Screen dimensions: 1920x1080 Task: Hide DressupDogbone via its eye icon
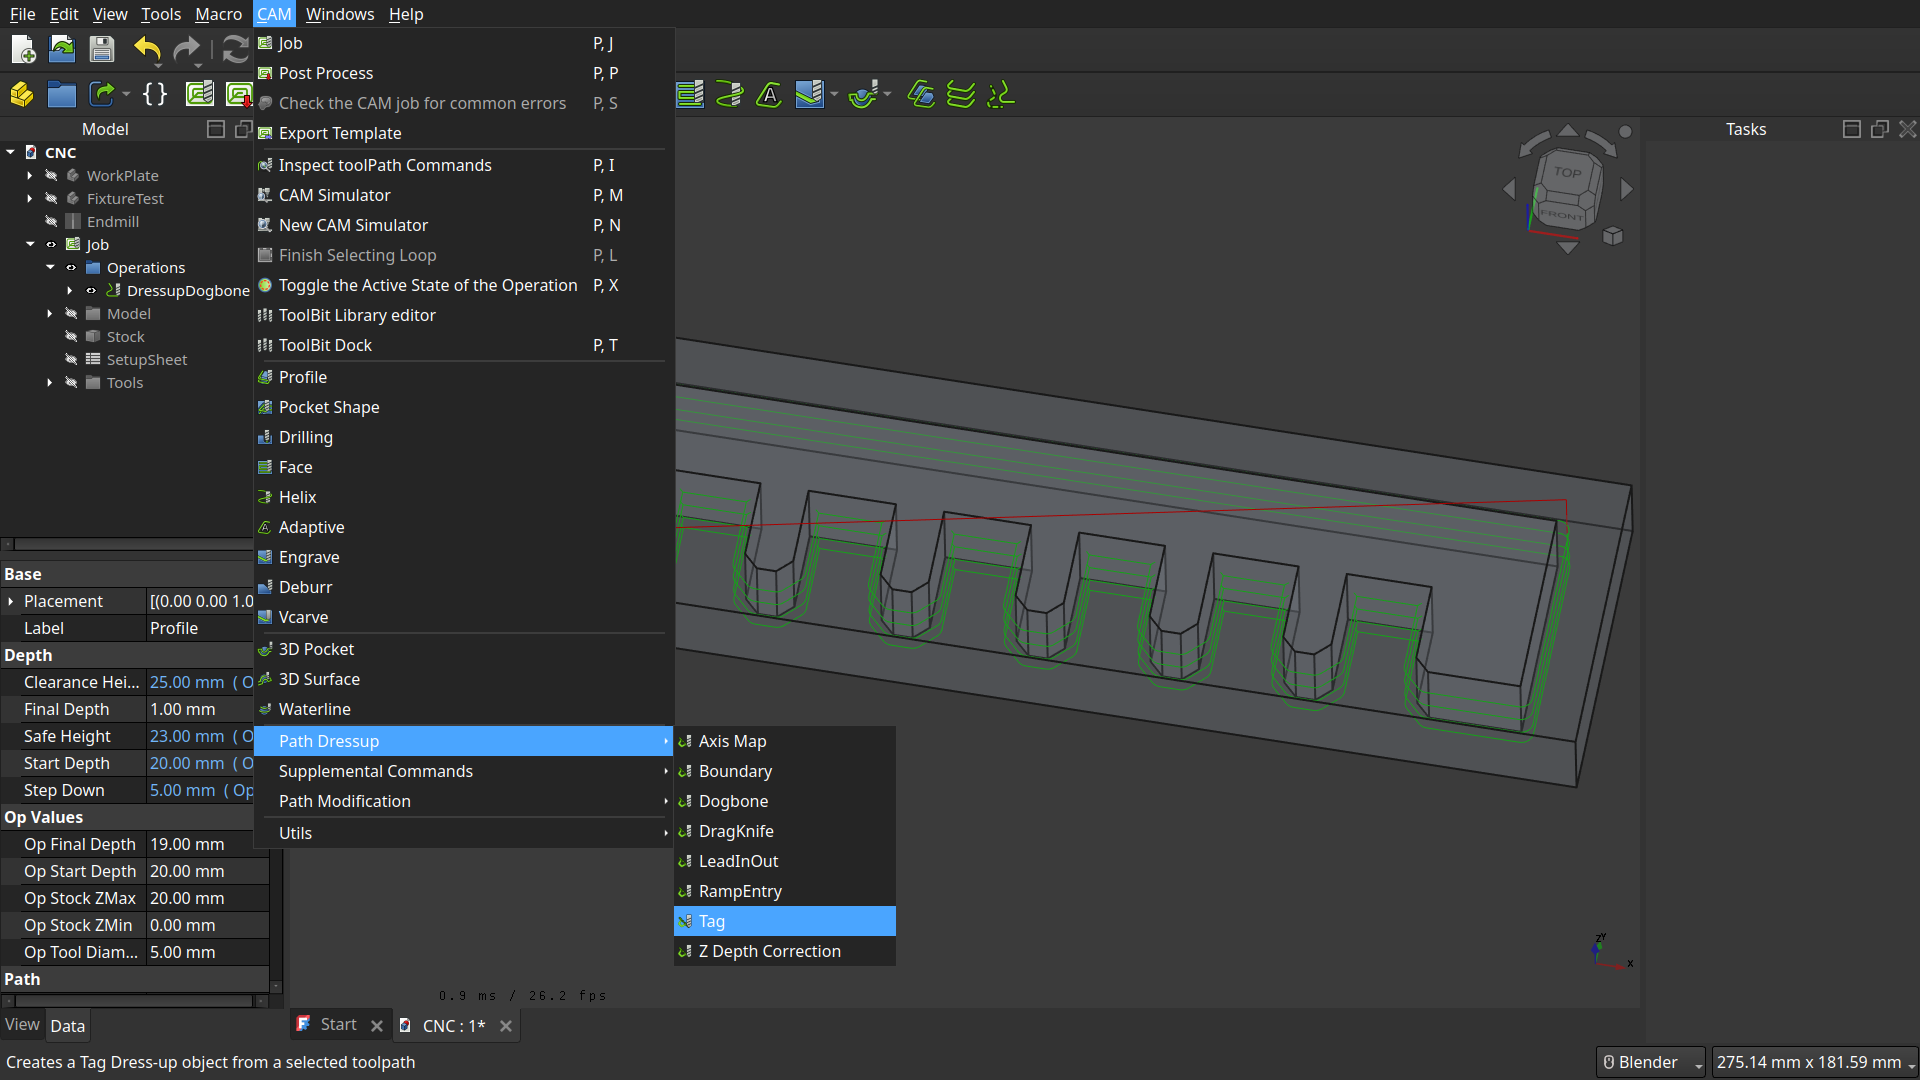(x=91, y=290)
